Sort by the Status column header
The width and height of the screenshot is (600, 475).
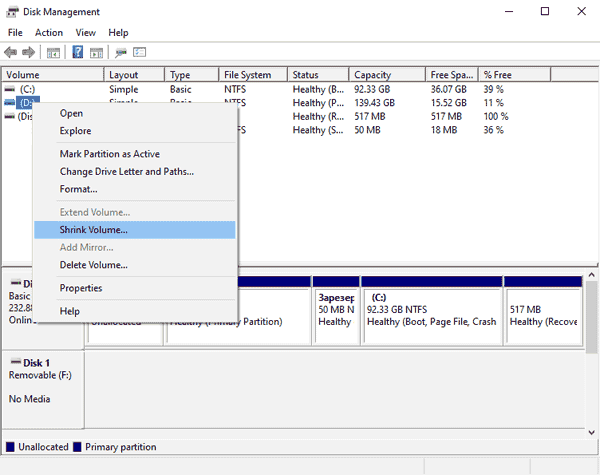coord(318,75)
